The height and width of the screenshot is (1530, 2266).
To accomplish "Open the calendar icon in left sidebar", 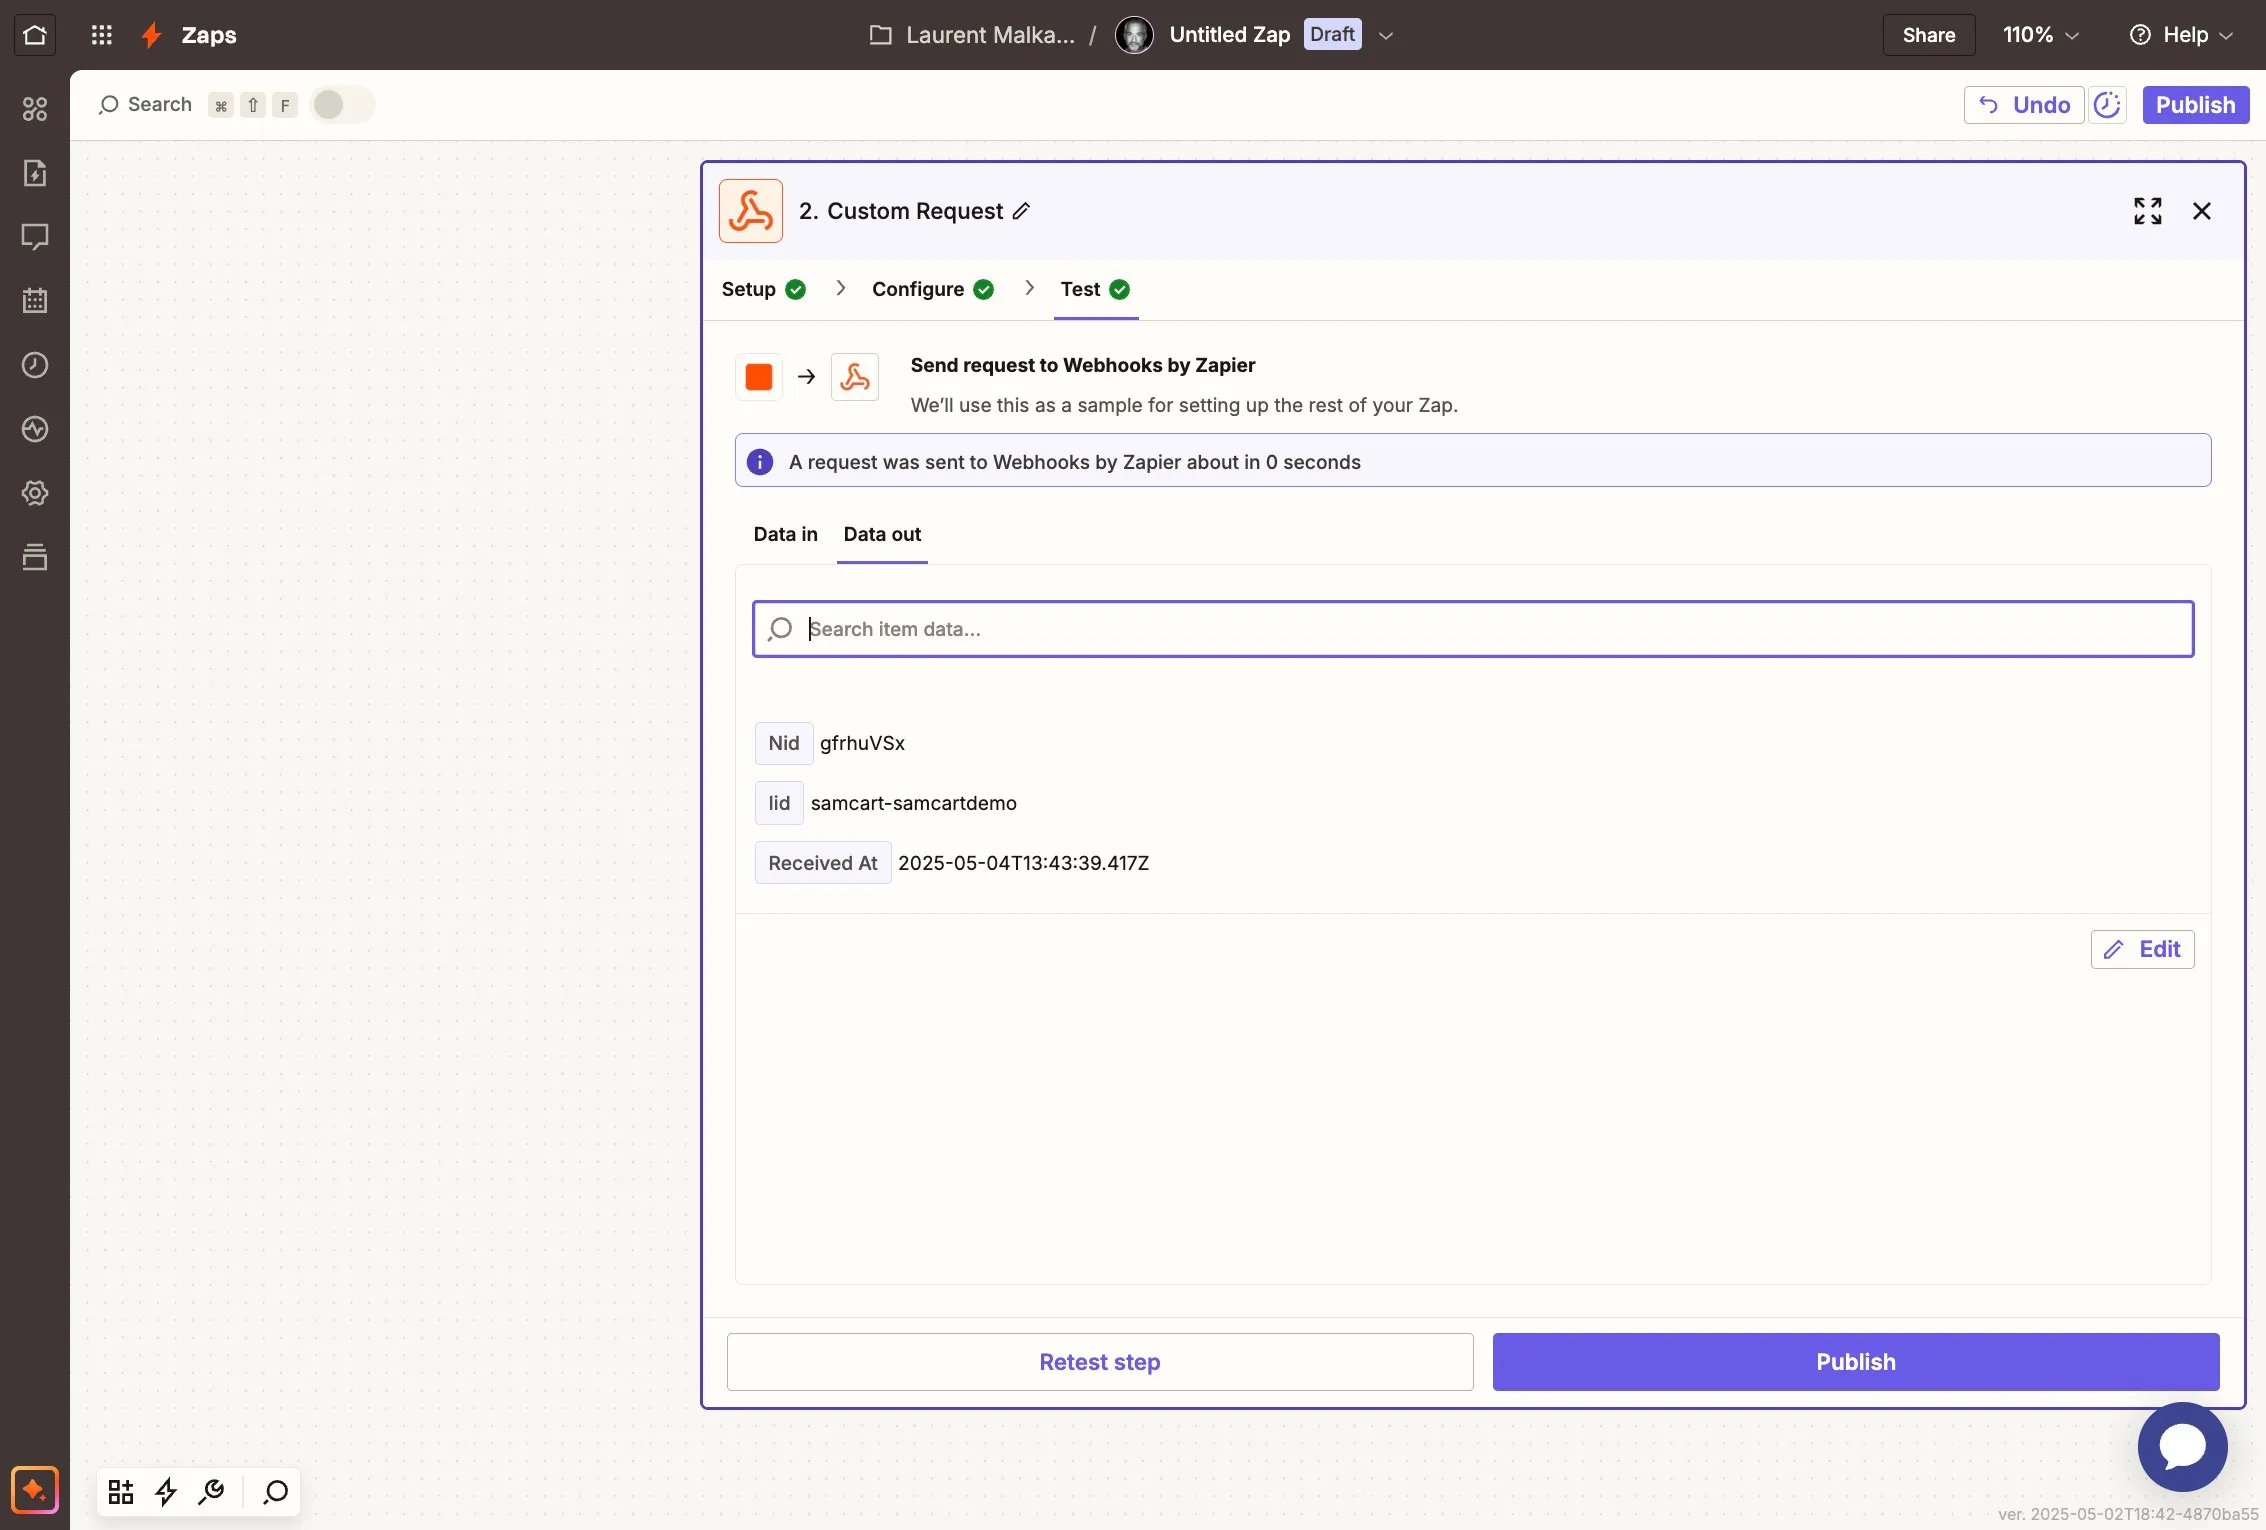I will point(35,301).
